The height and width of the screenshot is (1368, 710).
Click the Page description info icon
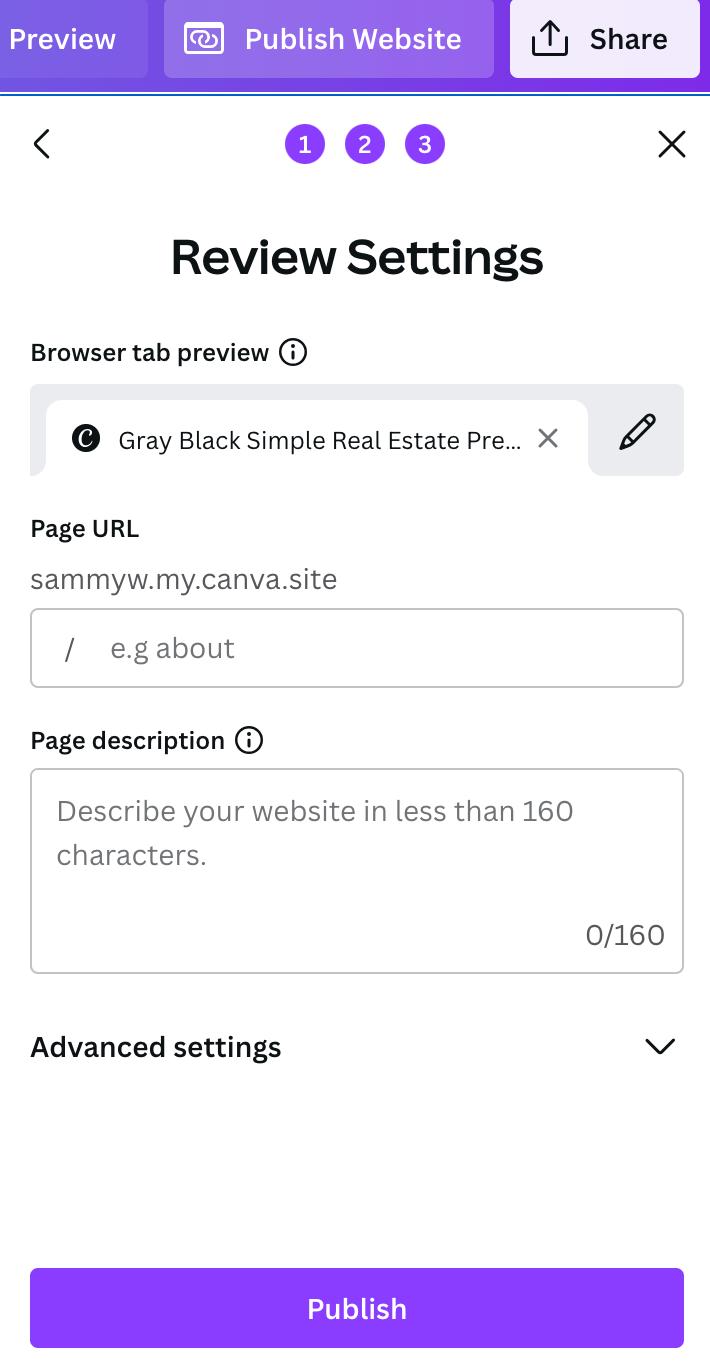[x=248, y=740]
